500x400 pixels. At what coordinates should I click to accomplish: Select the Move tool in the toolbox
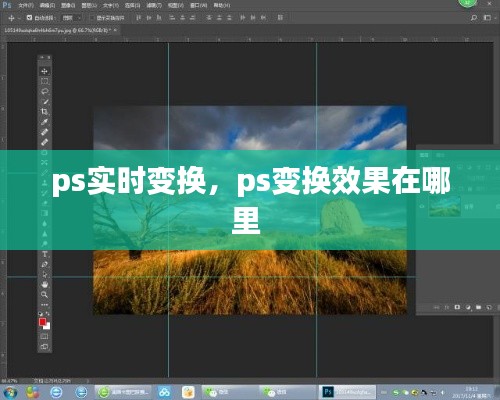click(x=44, y=71)
